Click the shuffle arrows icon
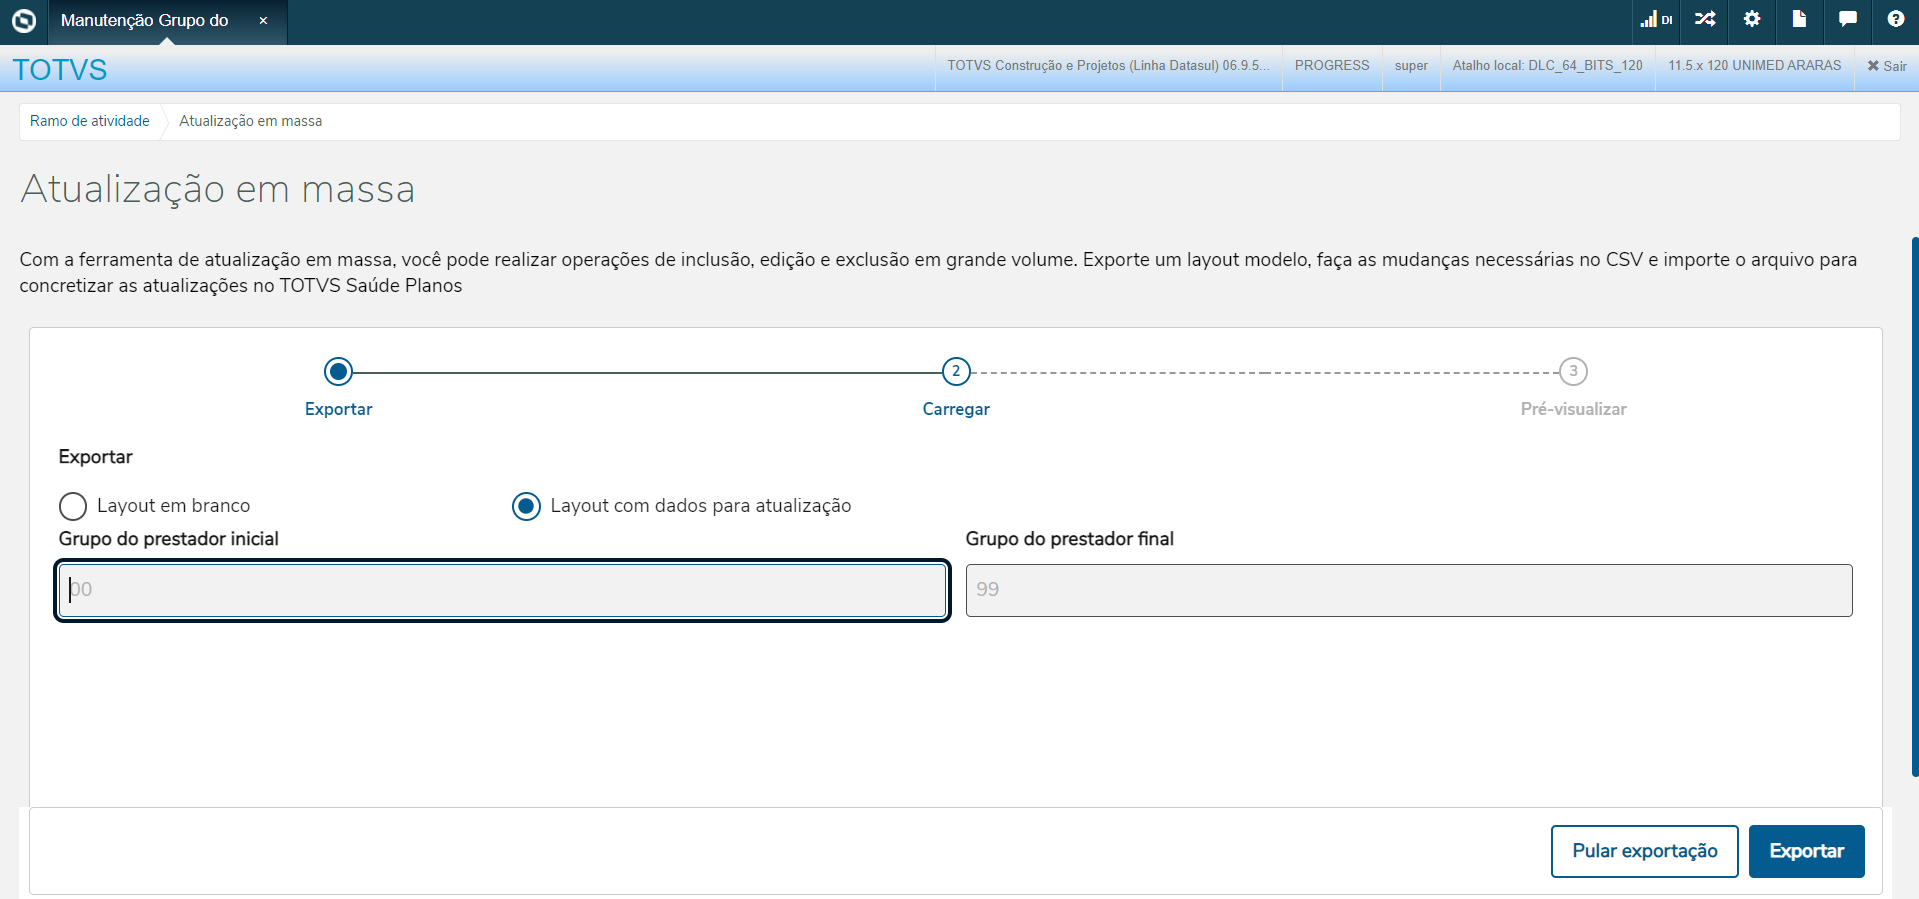This screenshot has height=899, width=1919. [x=1705, y=19]
